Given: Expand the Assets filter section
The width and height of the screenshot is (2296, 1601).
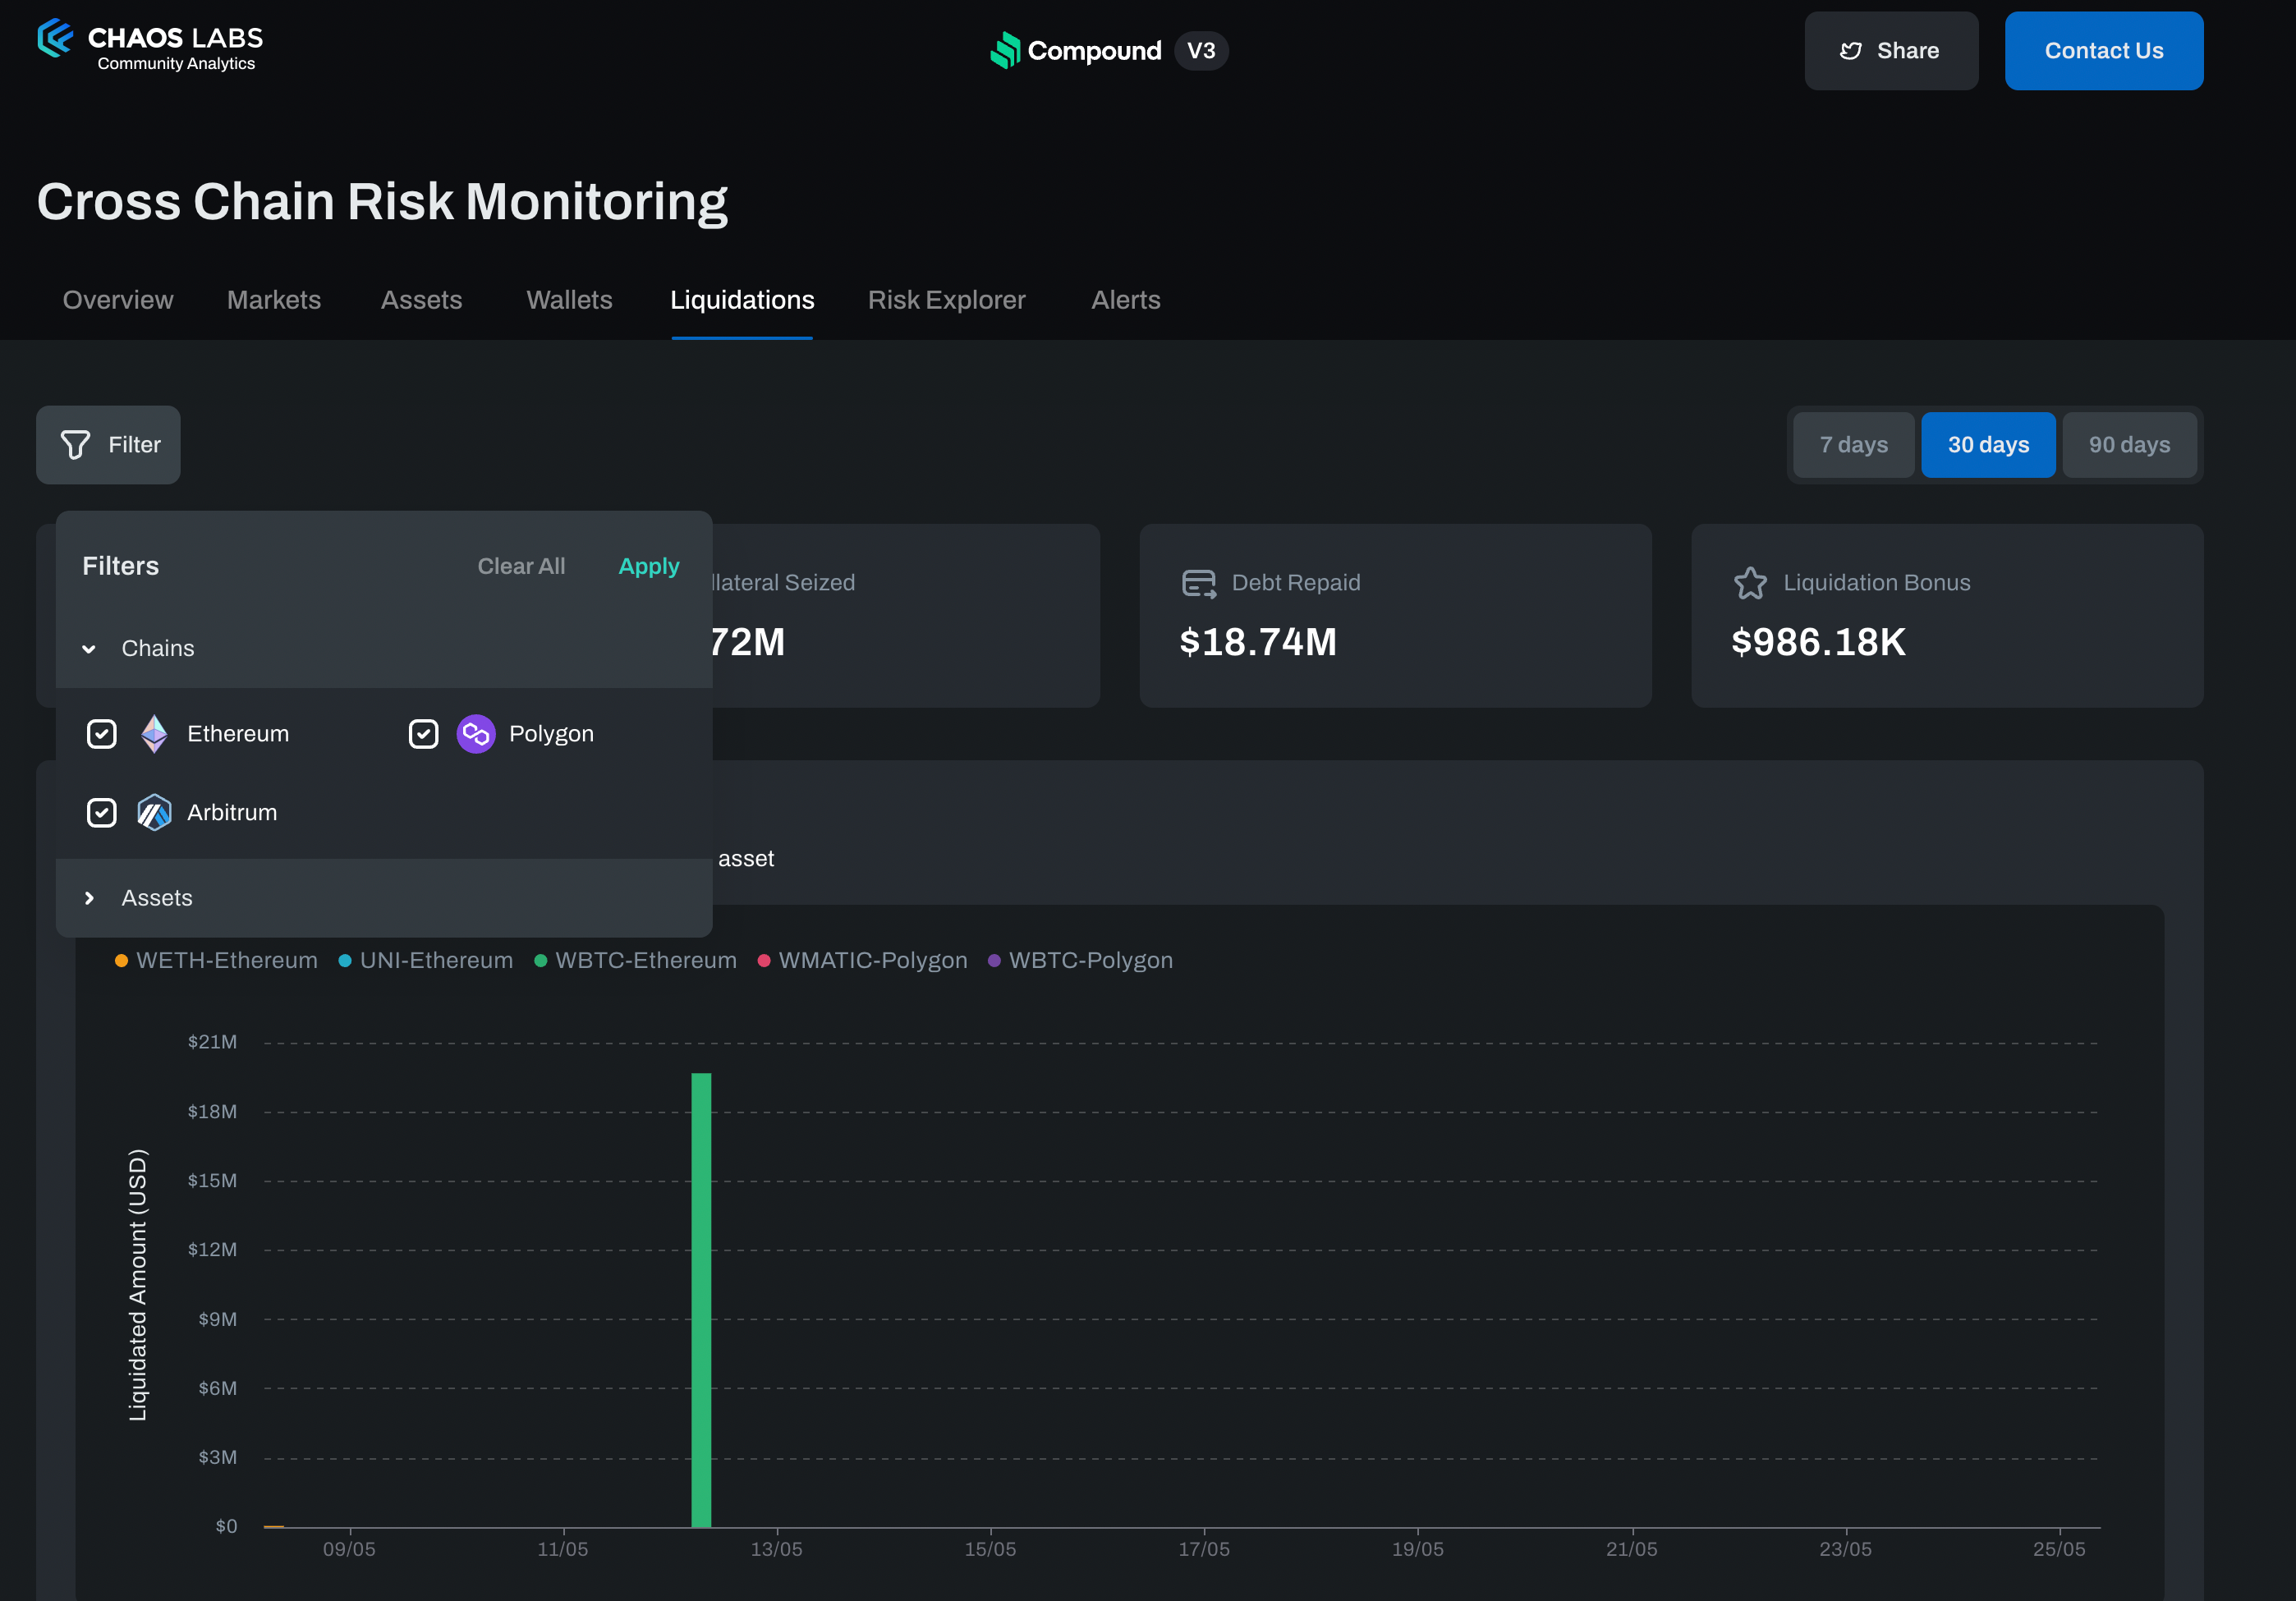Looking at the screenshot, I should point(90,898).
